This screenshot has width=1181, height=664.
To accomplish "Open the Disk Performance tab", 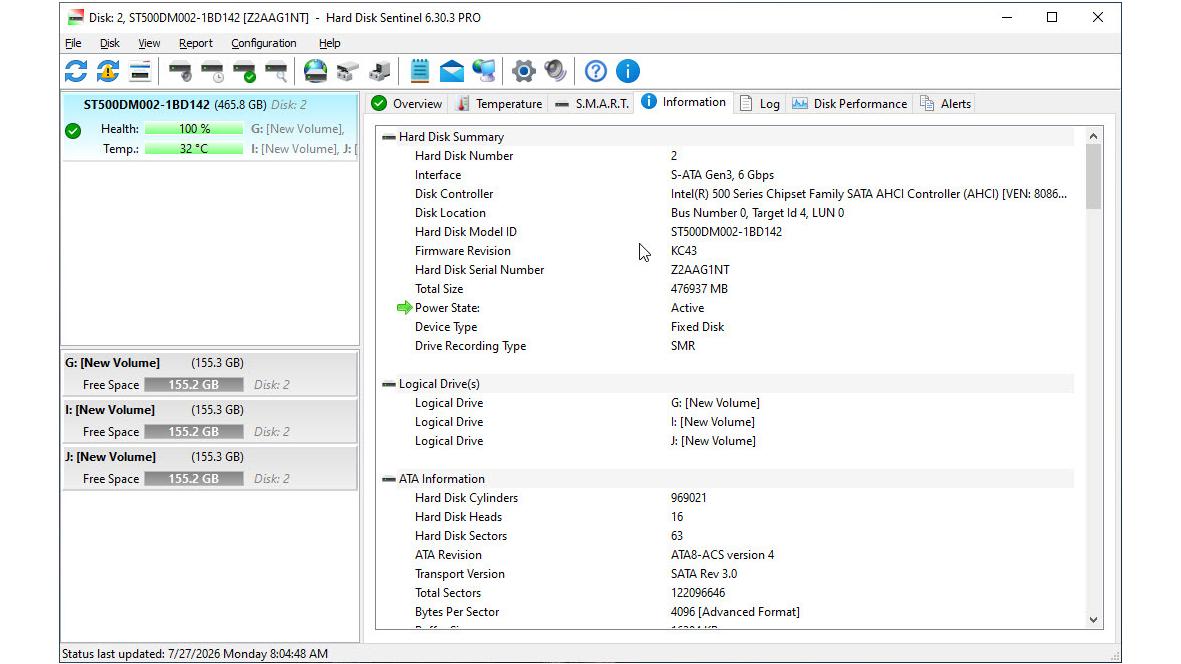I will pos(850,104).
